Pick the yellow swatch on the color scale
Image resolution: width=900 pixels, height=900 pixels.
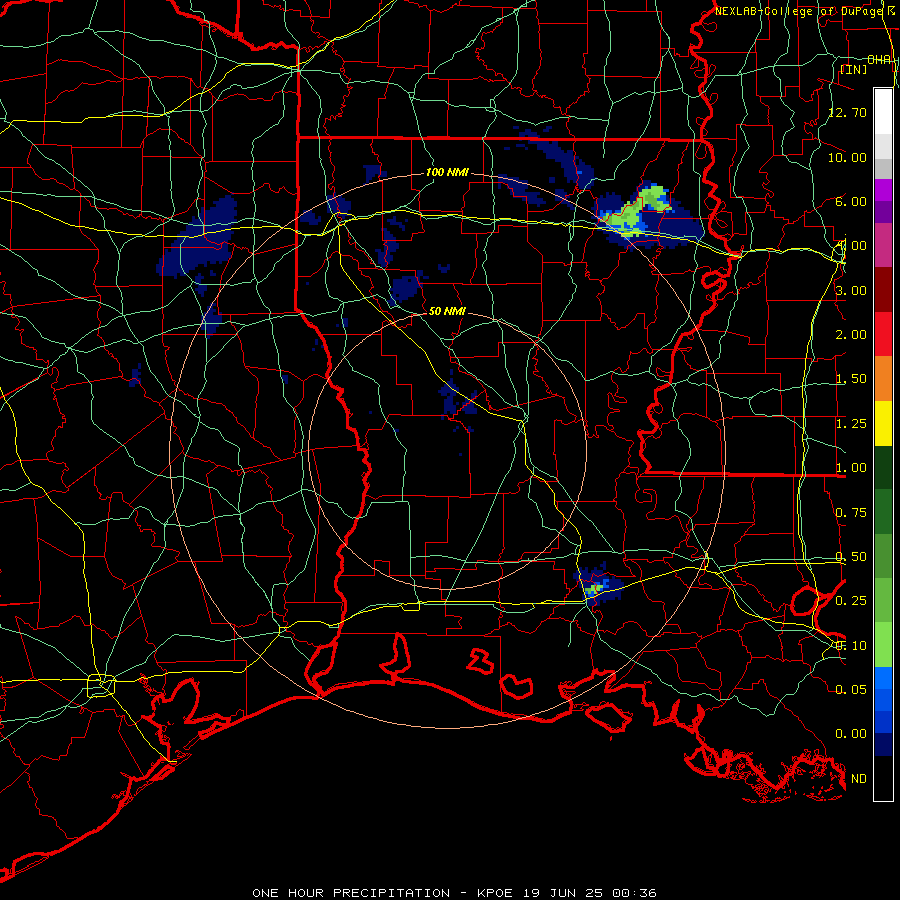883,424
